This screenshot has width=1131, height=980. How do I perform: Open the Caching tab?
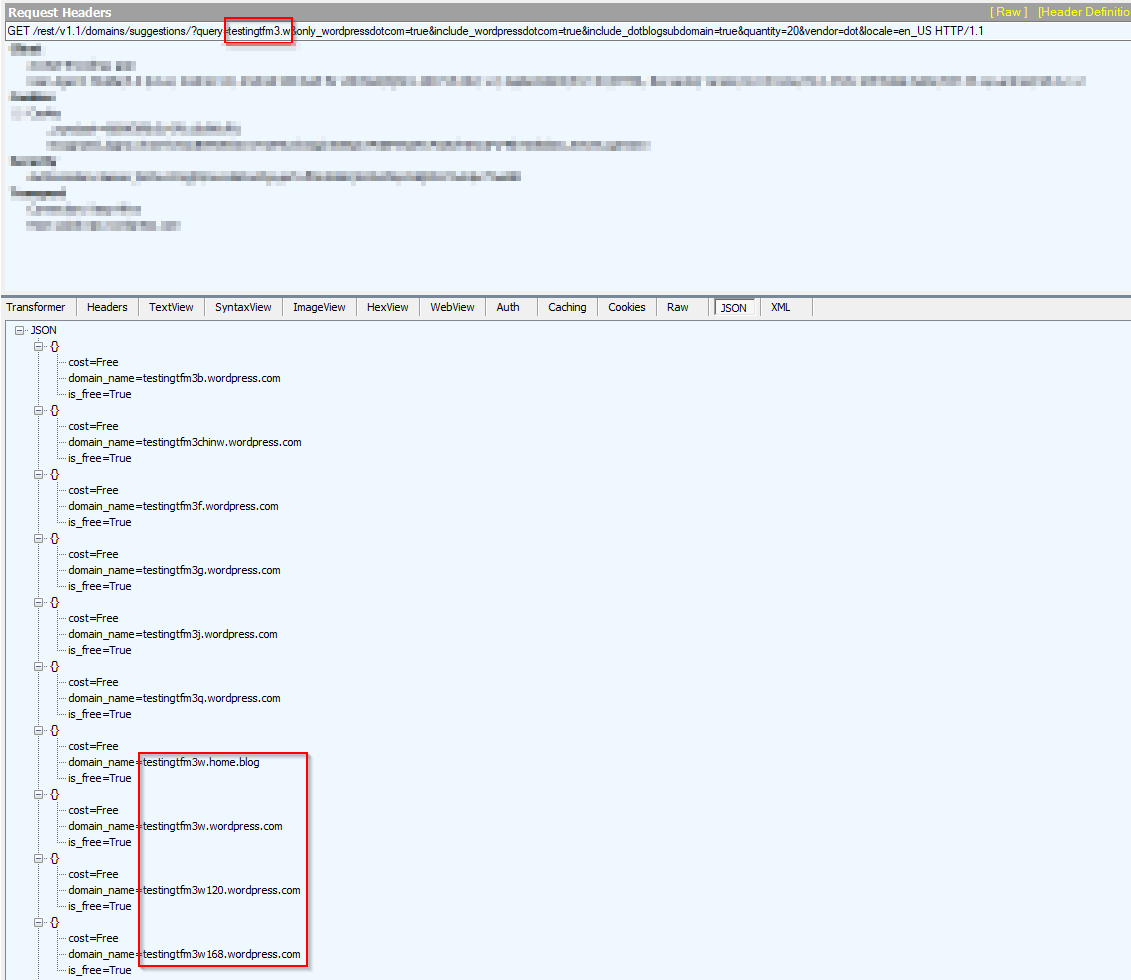pos(567,307)
